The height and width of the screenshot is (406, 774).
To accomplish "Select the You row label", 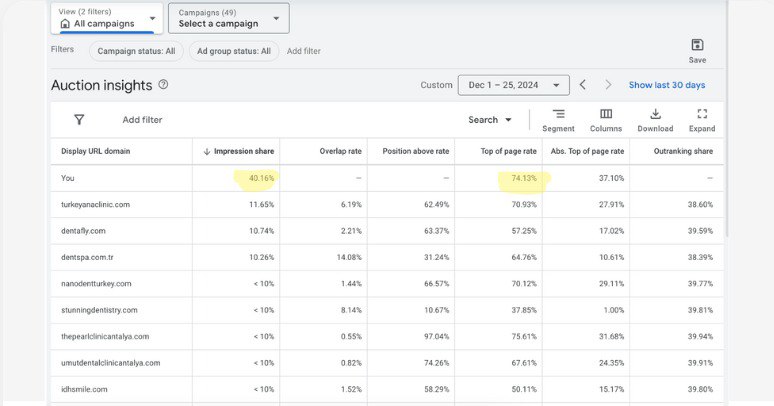I will point(68,178).
